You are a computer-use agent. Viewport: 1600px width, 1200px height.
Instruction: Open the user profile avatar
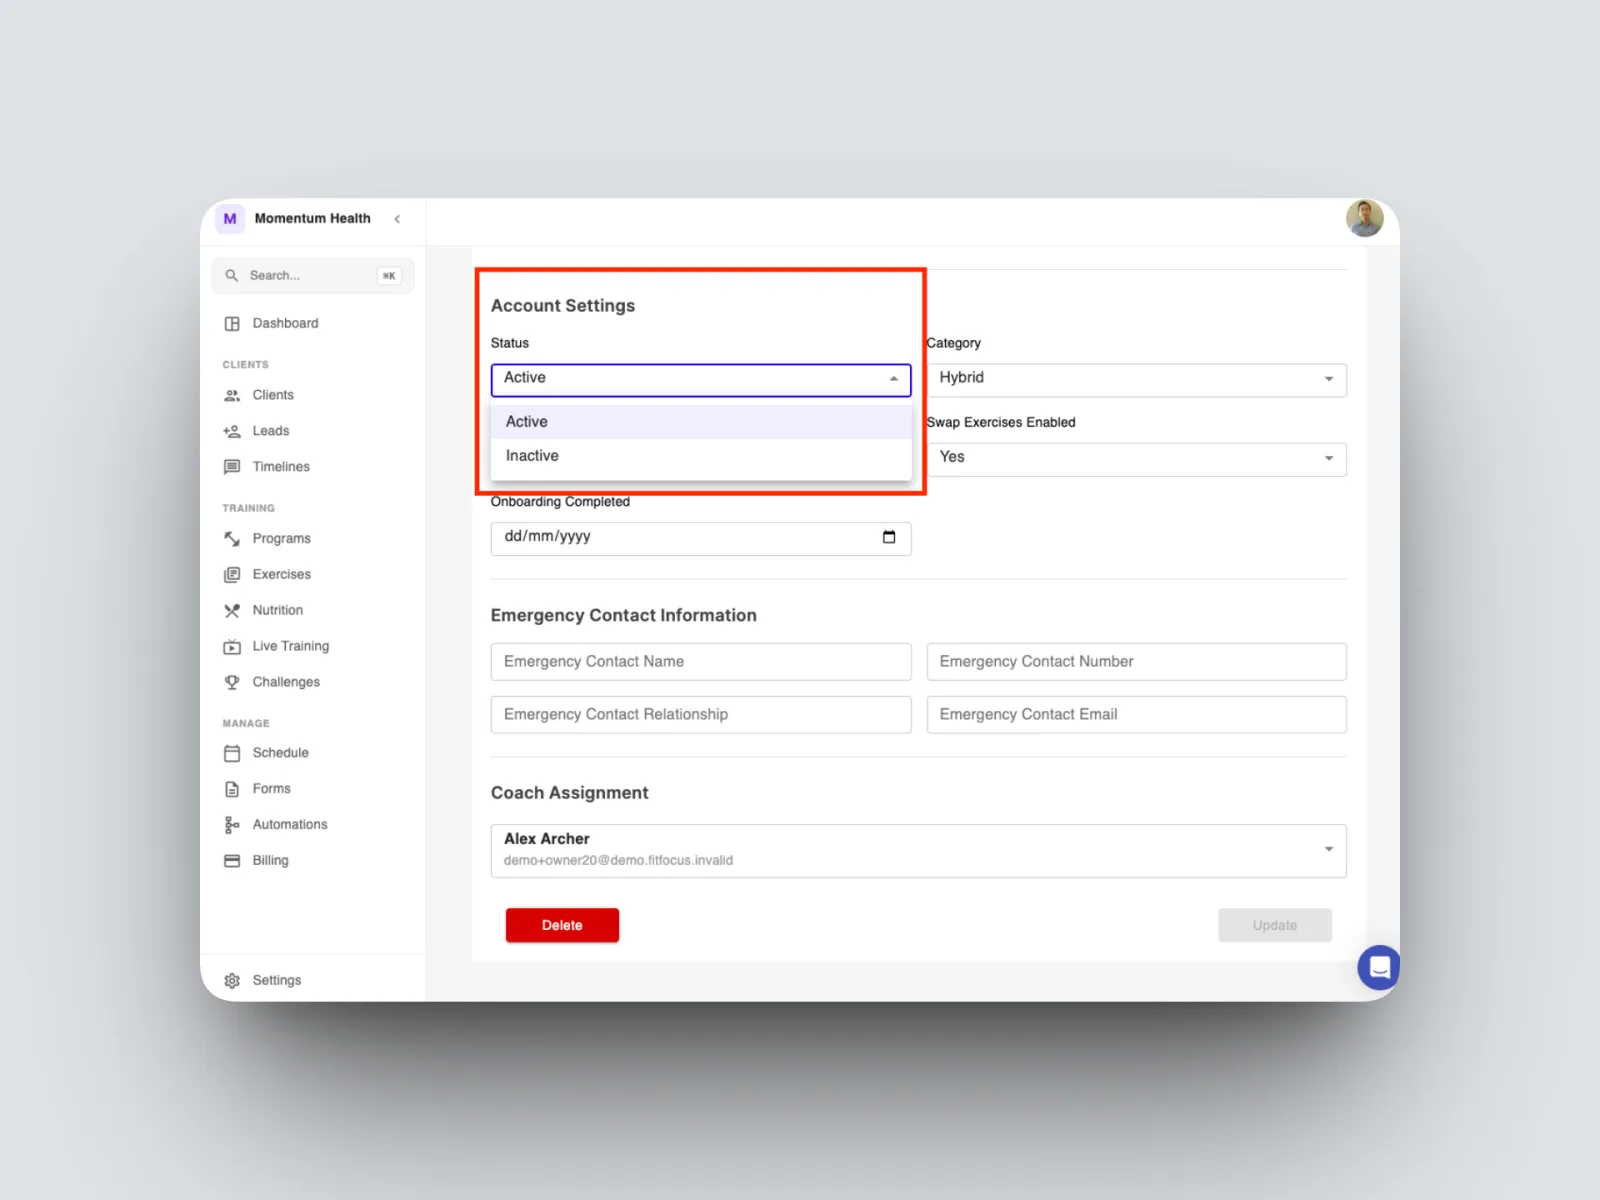click(1365, 218)
